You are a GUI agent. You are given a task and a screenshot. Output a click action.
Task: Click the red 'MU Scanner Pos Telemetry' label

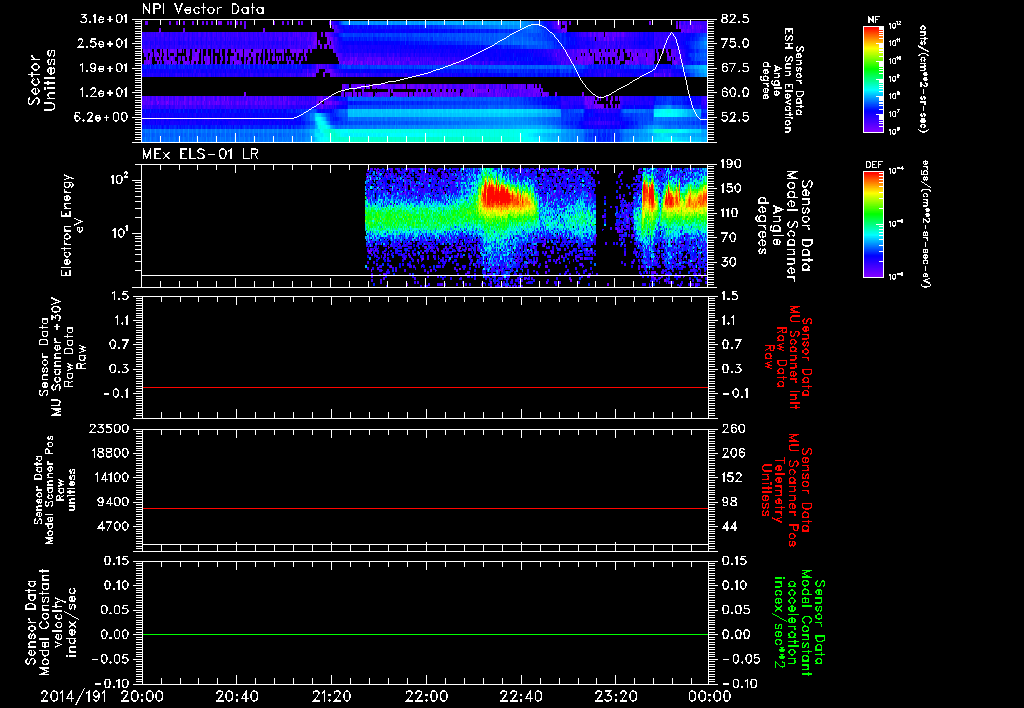787,490
